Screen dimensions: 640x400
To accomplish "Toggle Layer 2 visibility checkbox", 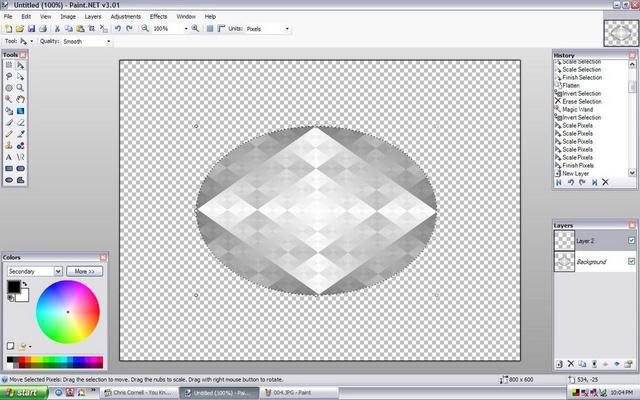I will coord(631,240).
